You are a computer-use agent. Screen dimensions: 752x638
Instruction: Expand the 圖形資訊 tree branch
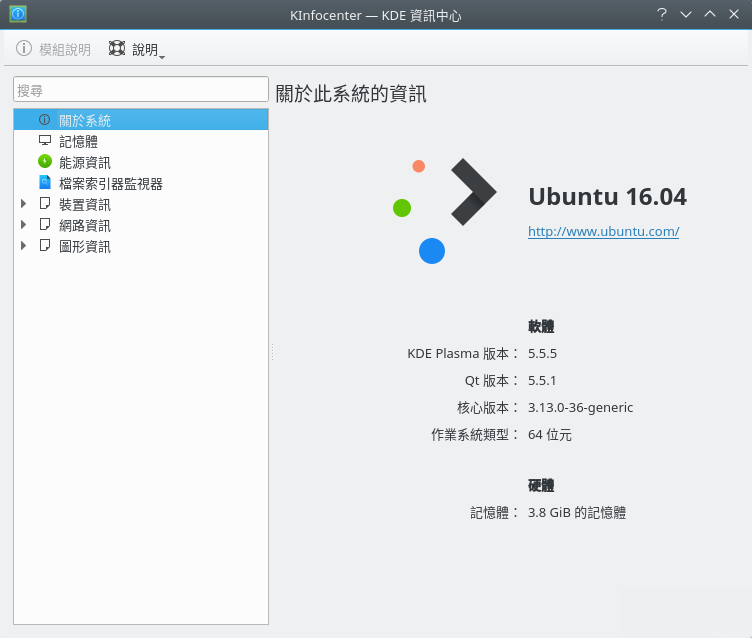pyautogui.click(x=23, y=246)
